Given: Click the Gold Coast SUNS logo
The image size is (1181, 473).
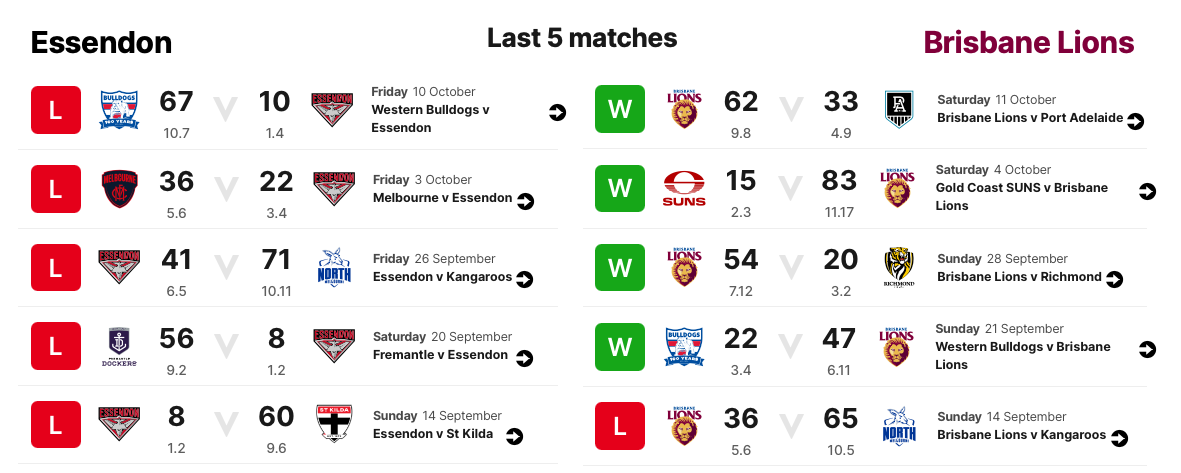Looking at the screenshot, I should [x=684, y=189].
